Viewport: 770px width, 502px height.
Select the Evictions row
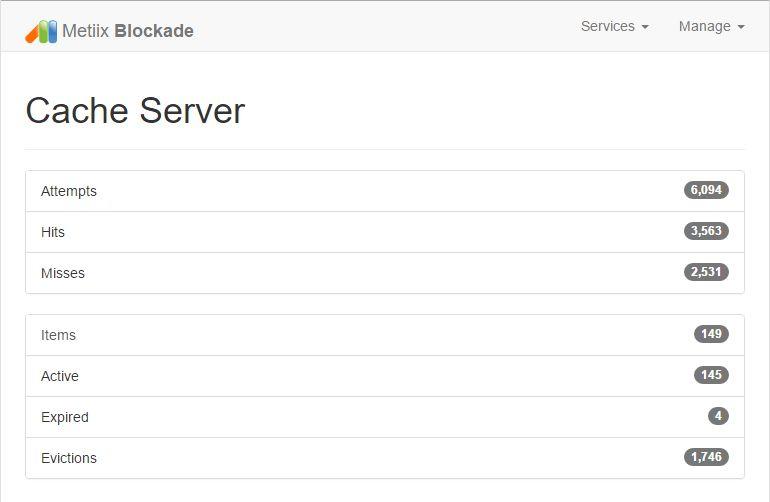pyautogui.click(x=385, y=458)
